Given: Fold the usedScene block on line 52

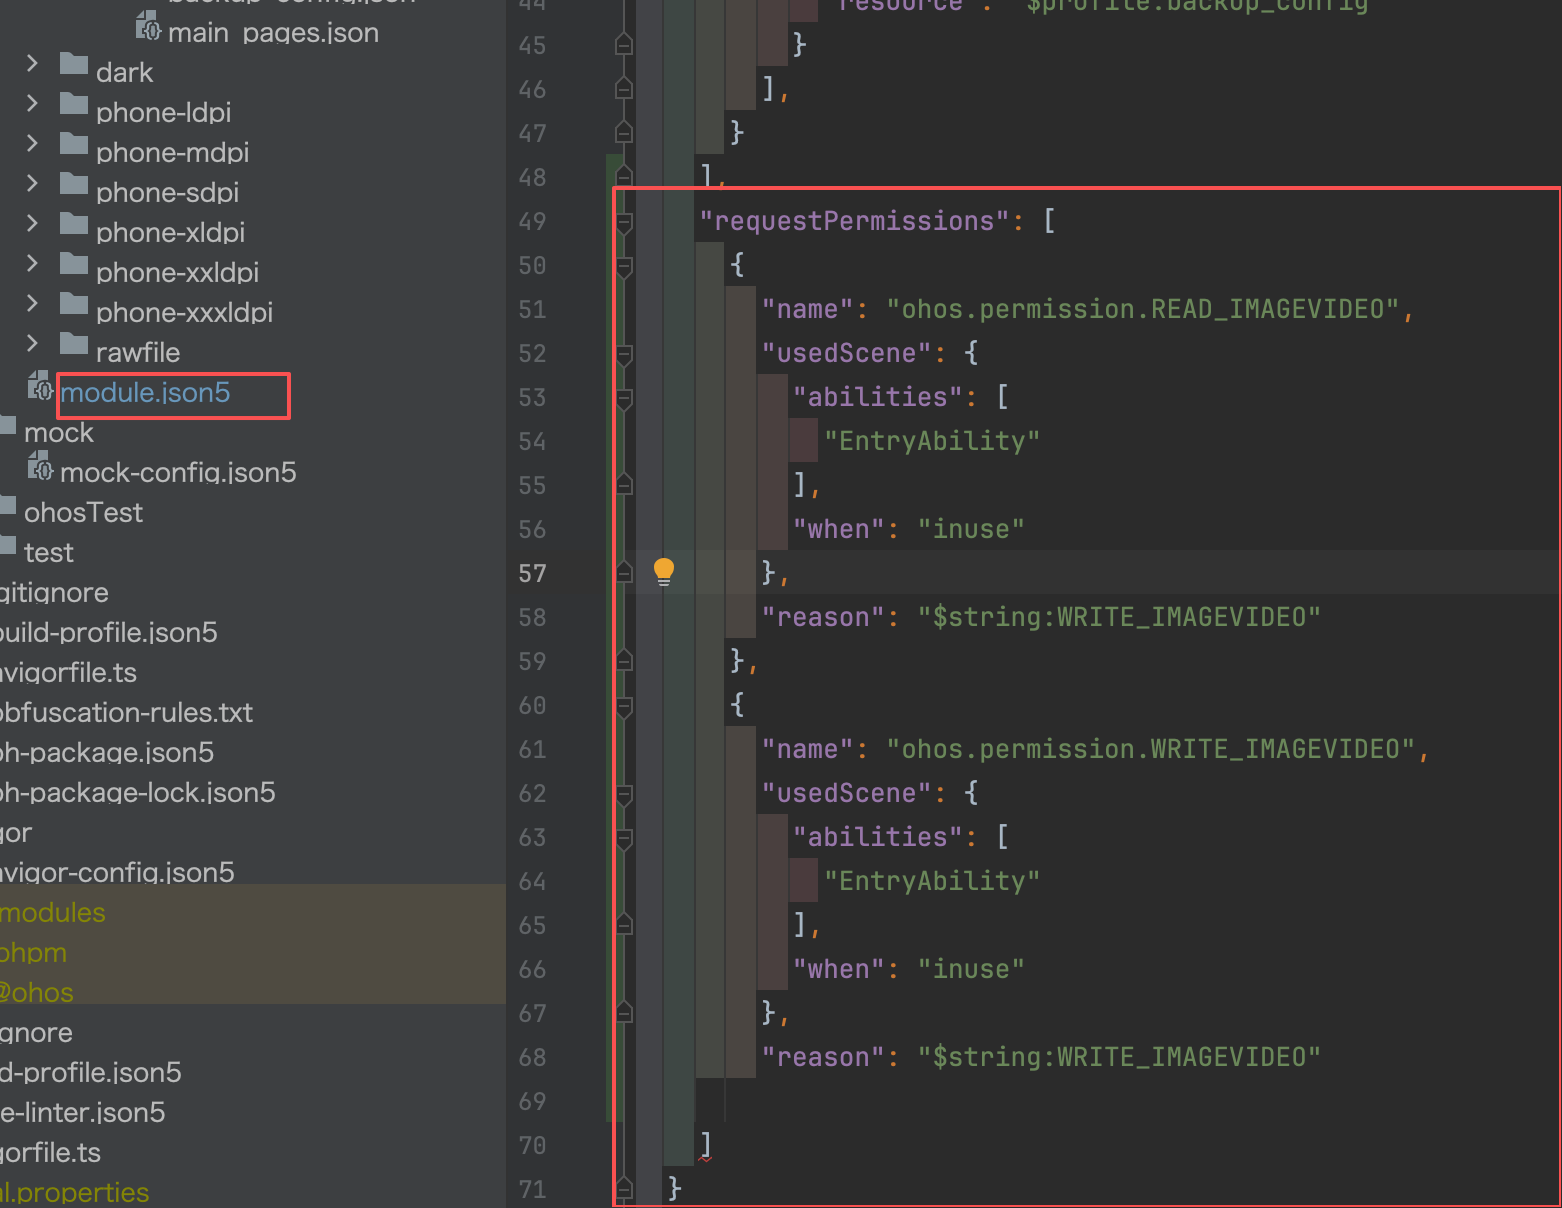Looking at the screenshot, I should 624,354.
